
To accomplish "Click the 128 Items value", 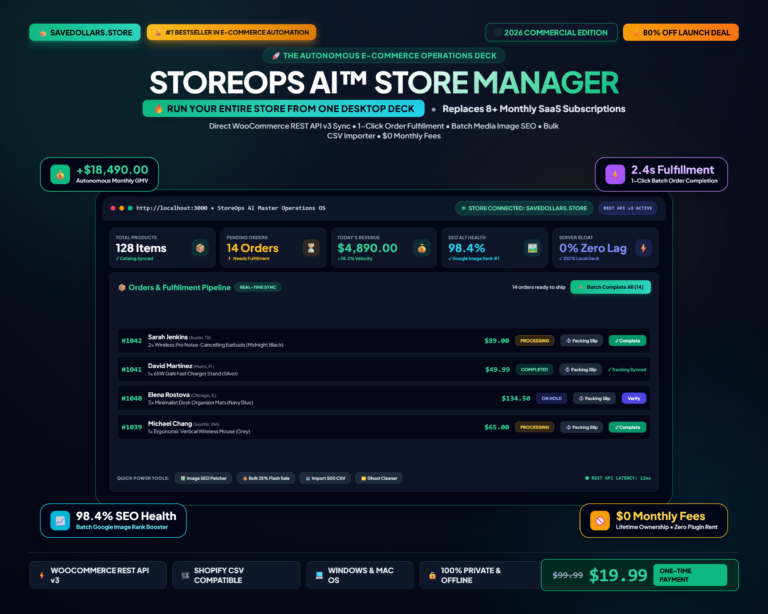I will (141, 248).
